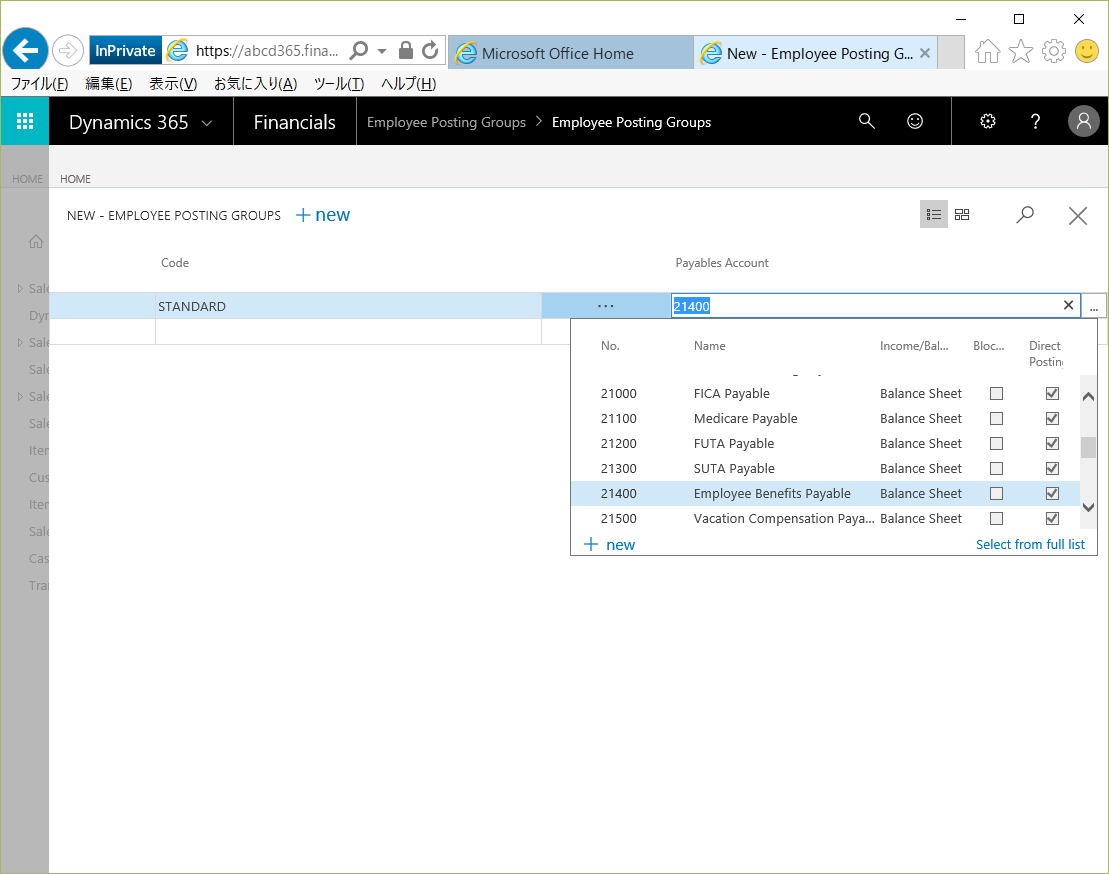
Task: Click the + new action link
Action: 323,215
